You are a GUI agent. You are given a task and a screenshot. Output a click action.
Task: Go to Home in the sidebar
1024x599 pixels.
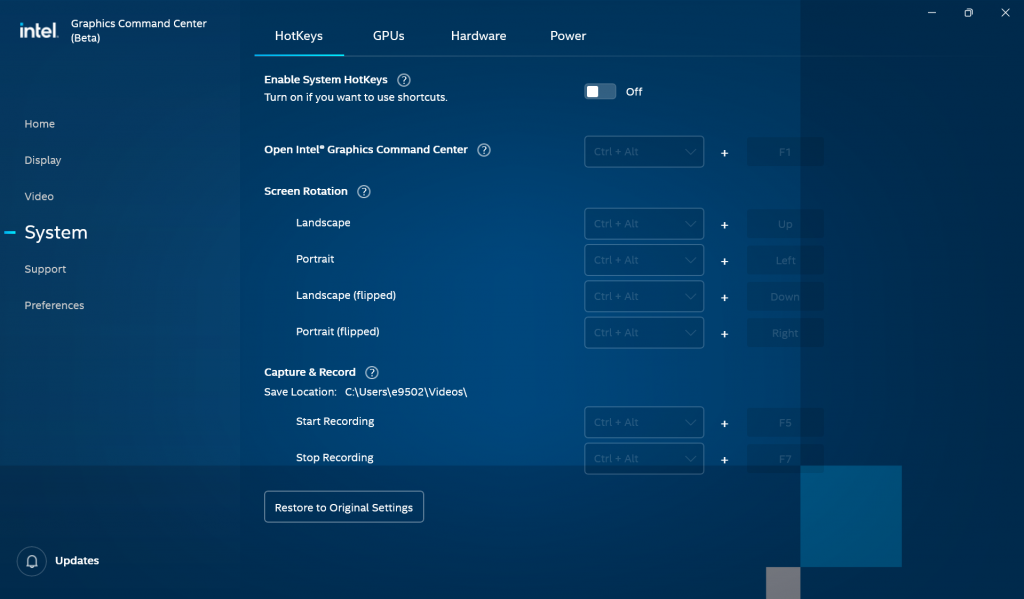[x=39, y=123]
